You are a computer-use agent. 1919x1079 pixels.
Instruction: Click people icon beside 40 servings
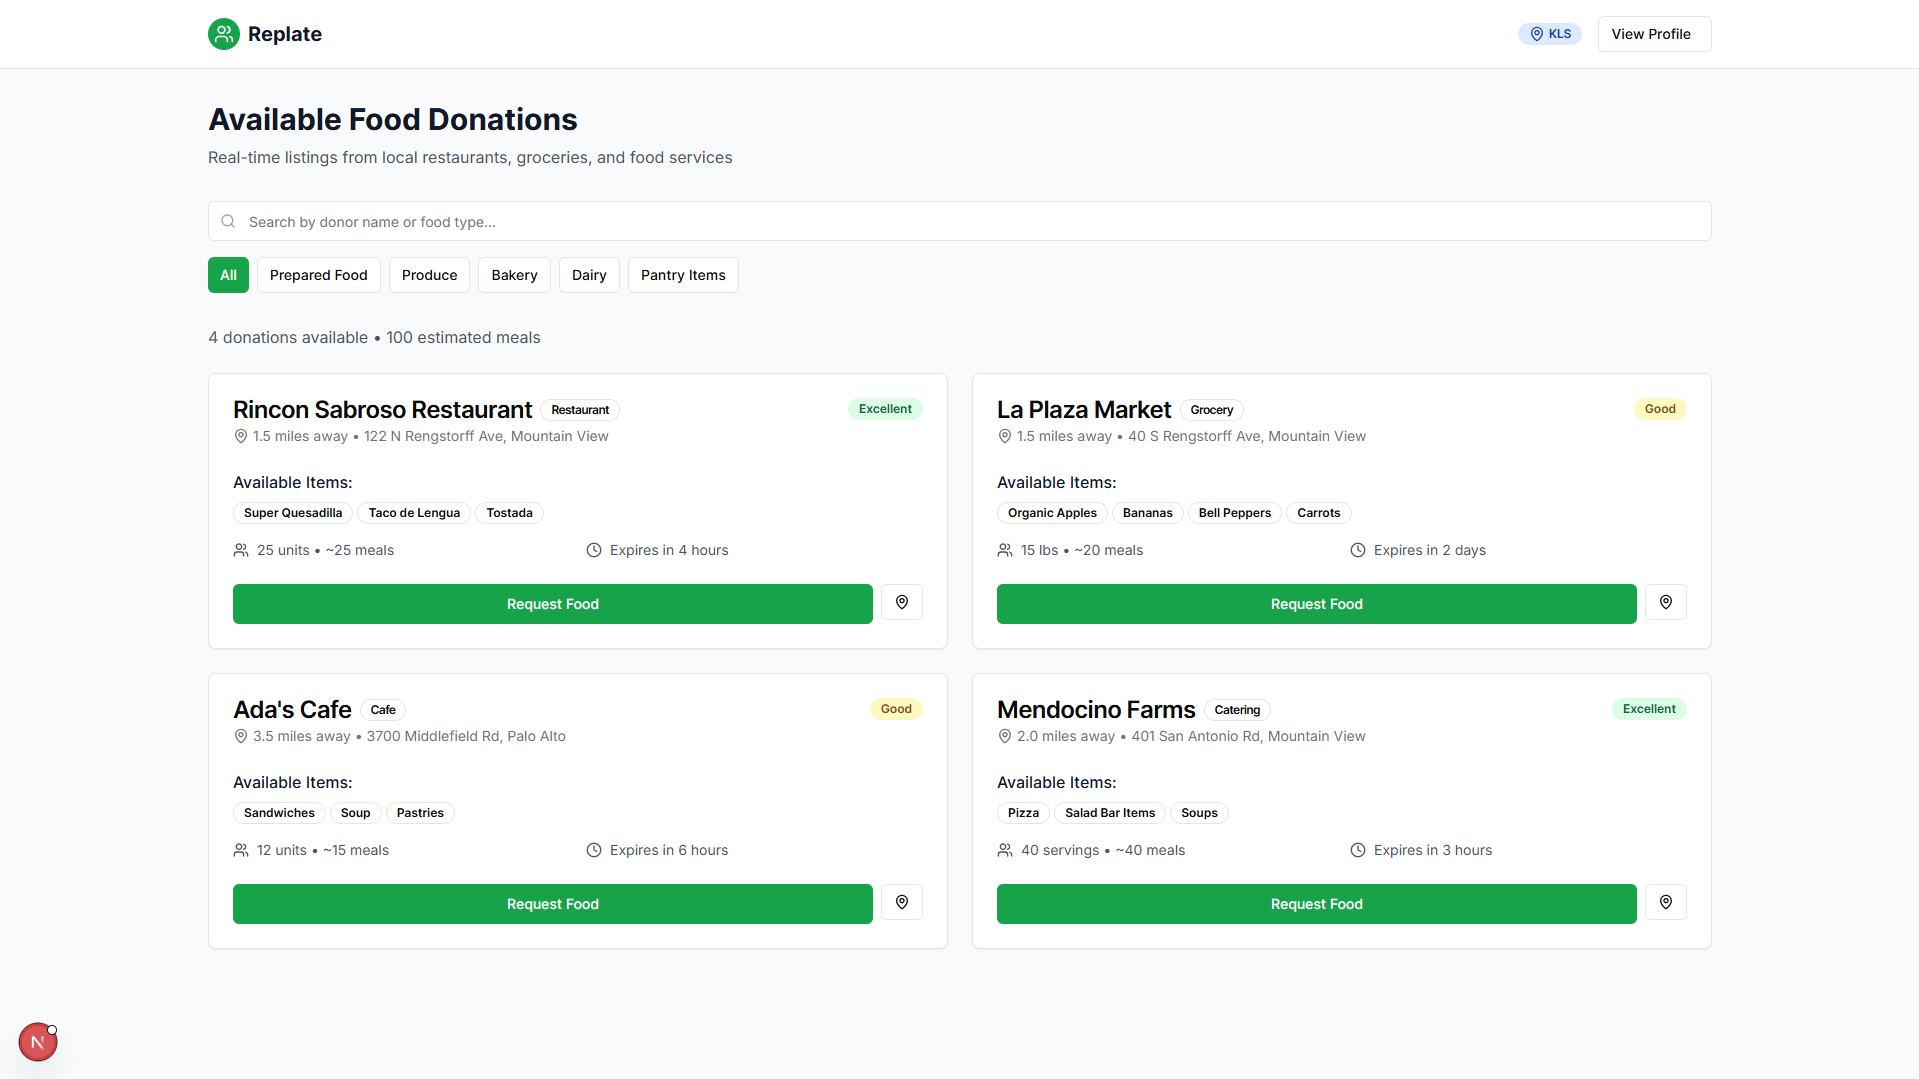click(1005, 850)
